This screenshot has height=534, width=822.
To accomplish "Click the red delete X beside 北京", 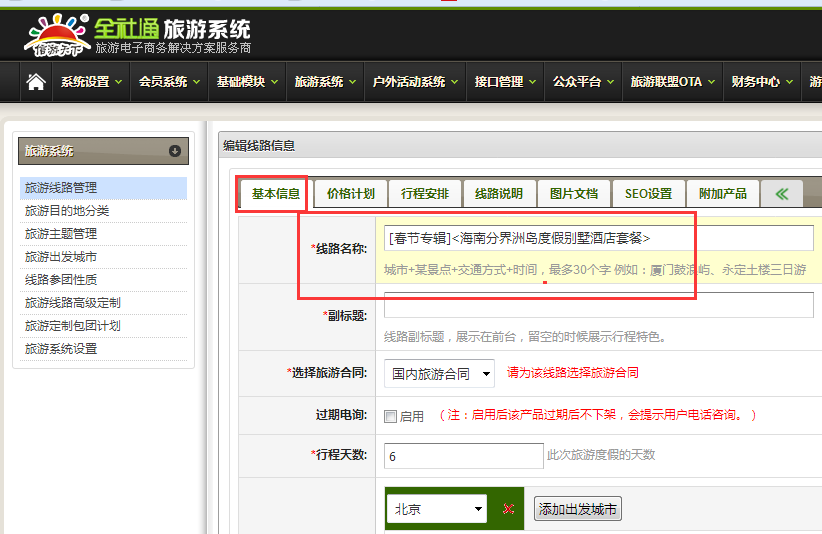I will [508, 509].
